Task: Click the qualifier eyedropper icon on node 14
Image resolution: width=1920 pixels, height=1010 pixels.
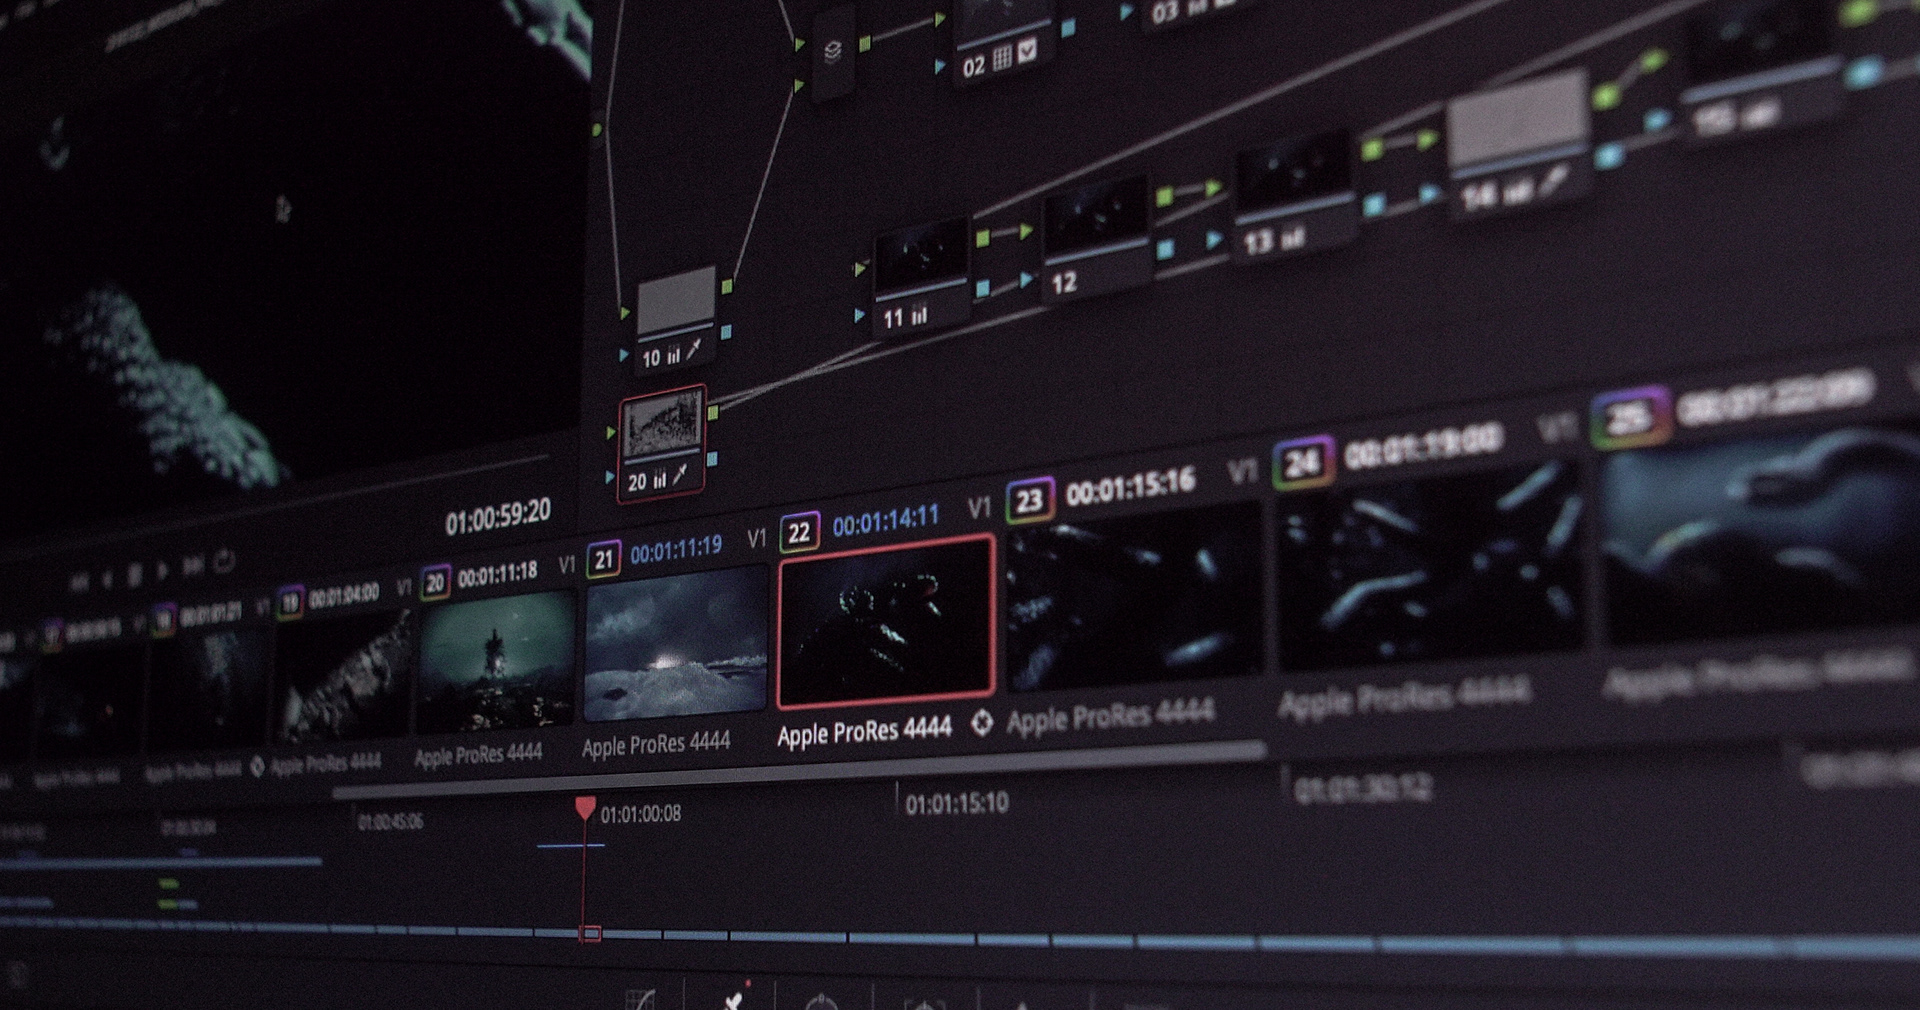Action: coord(1555,181)
